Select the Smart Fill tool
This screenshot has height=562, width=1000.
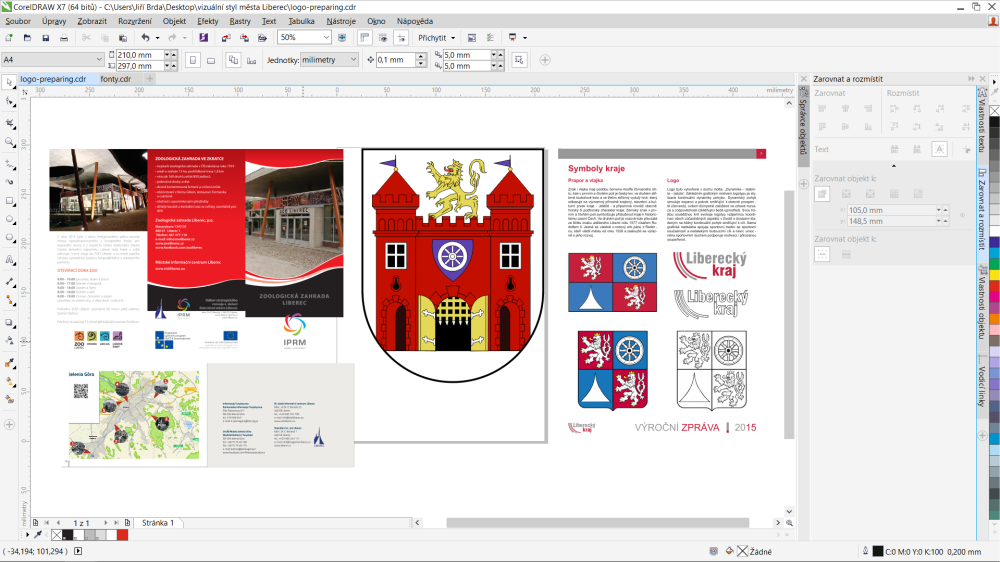[x=10, y=400]
